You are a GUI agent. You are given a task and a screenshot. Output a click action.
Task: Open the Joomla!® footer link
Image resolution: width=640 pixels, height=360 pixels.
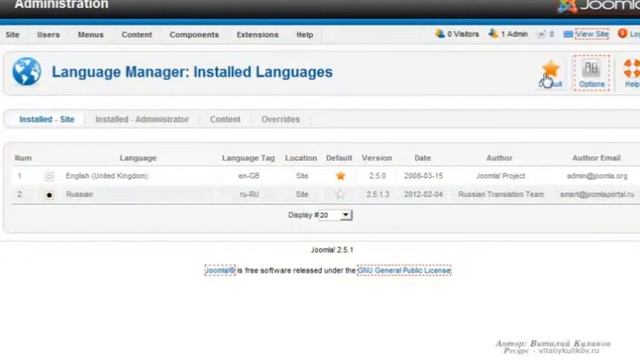pyautogui.click(x=220, y=270)
